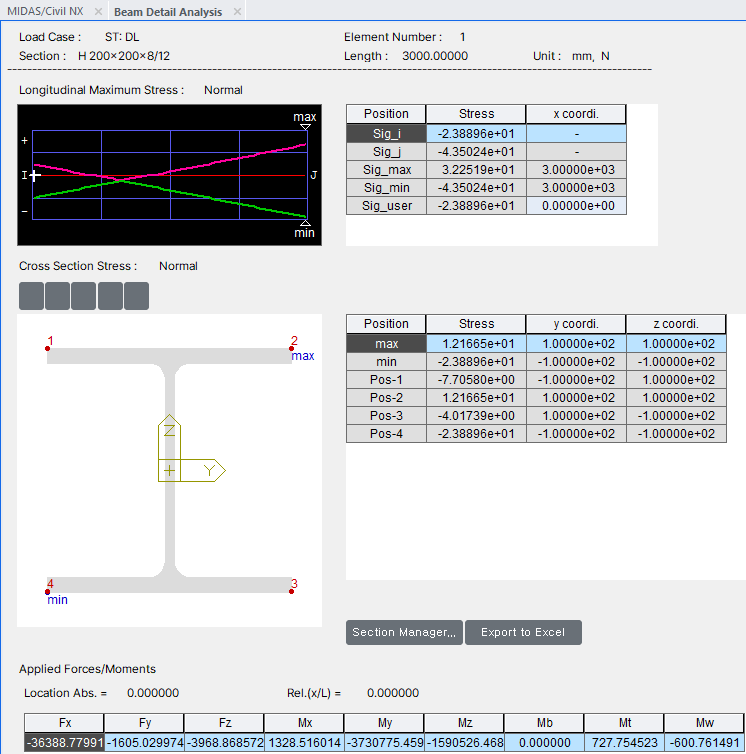Edit the Sig_user x coordinate field 0.00000e+00
Viewport: 746px width, 754px height.
pyautogui.click(x=576, y=206)
